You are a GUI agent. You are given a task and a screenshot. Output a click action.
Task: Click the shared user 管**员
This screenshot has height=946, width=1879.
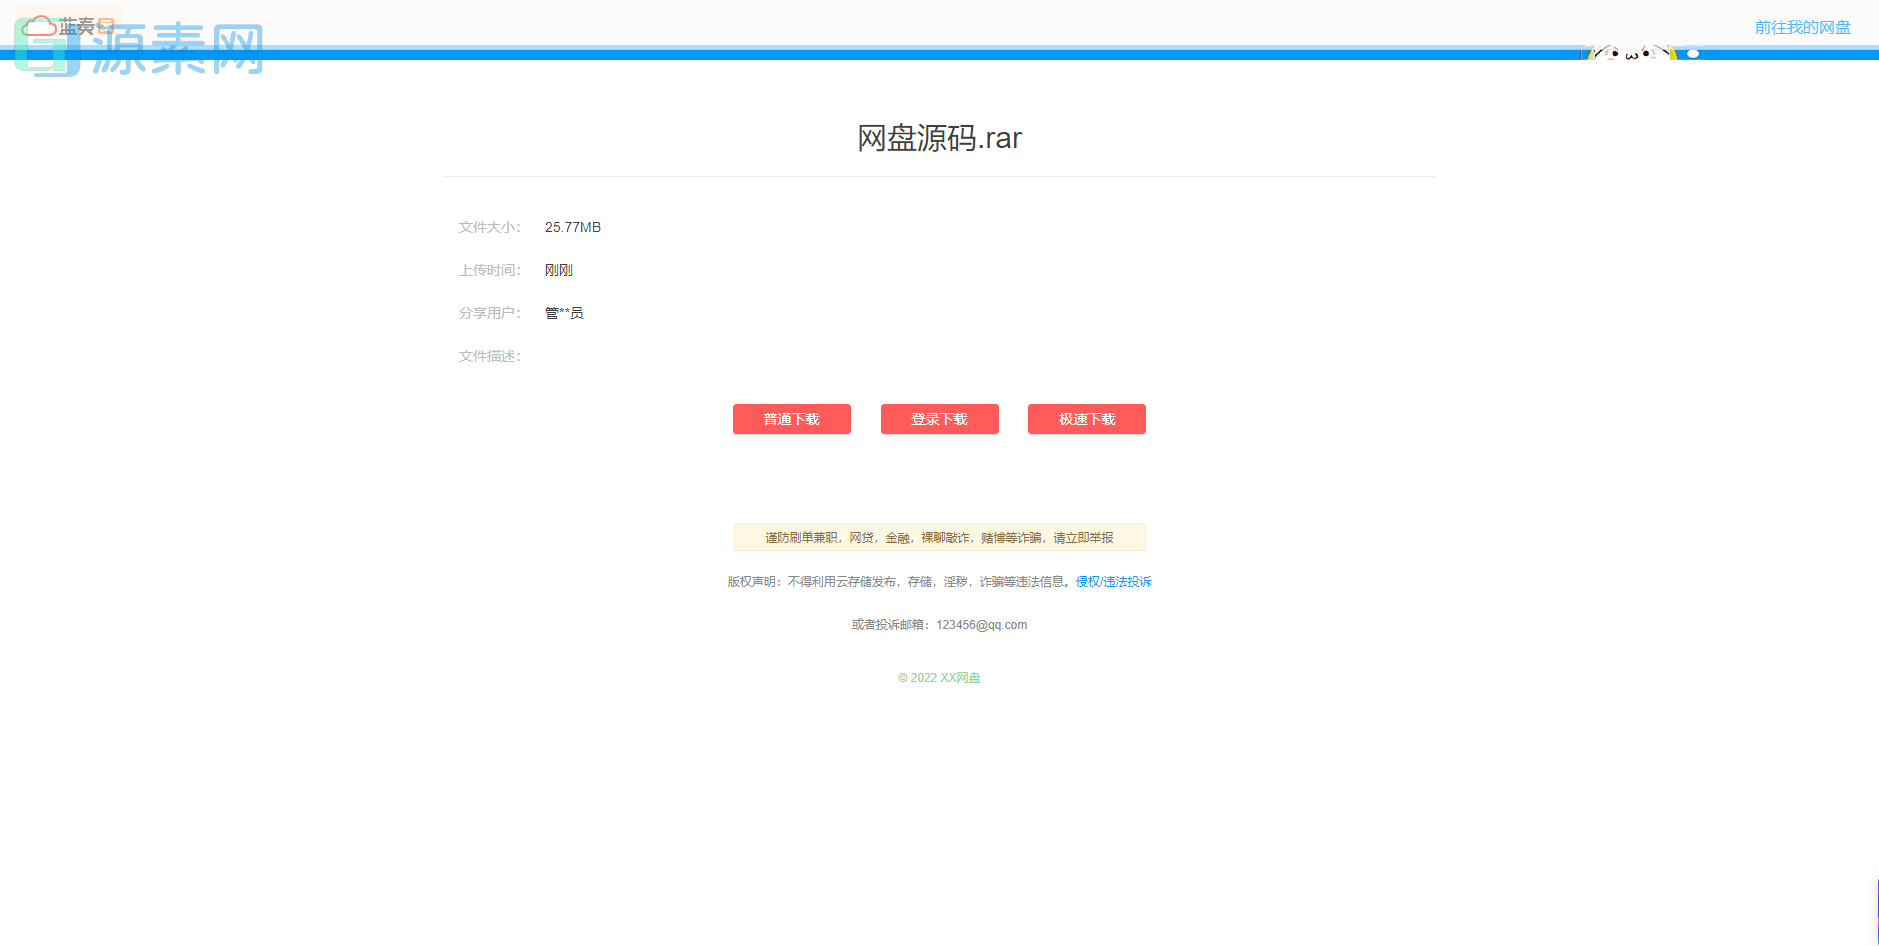[564, 312]
